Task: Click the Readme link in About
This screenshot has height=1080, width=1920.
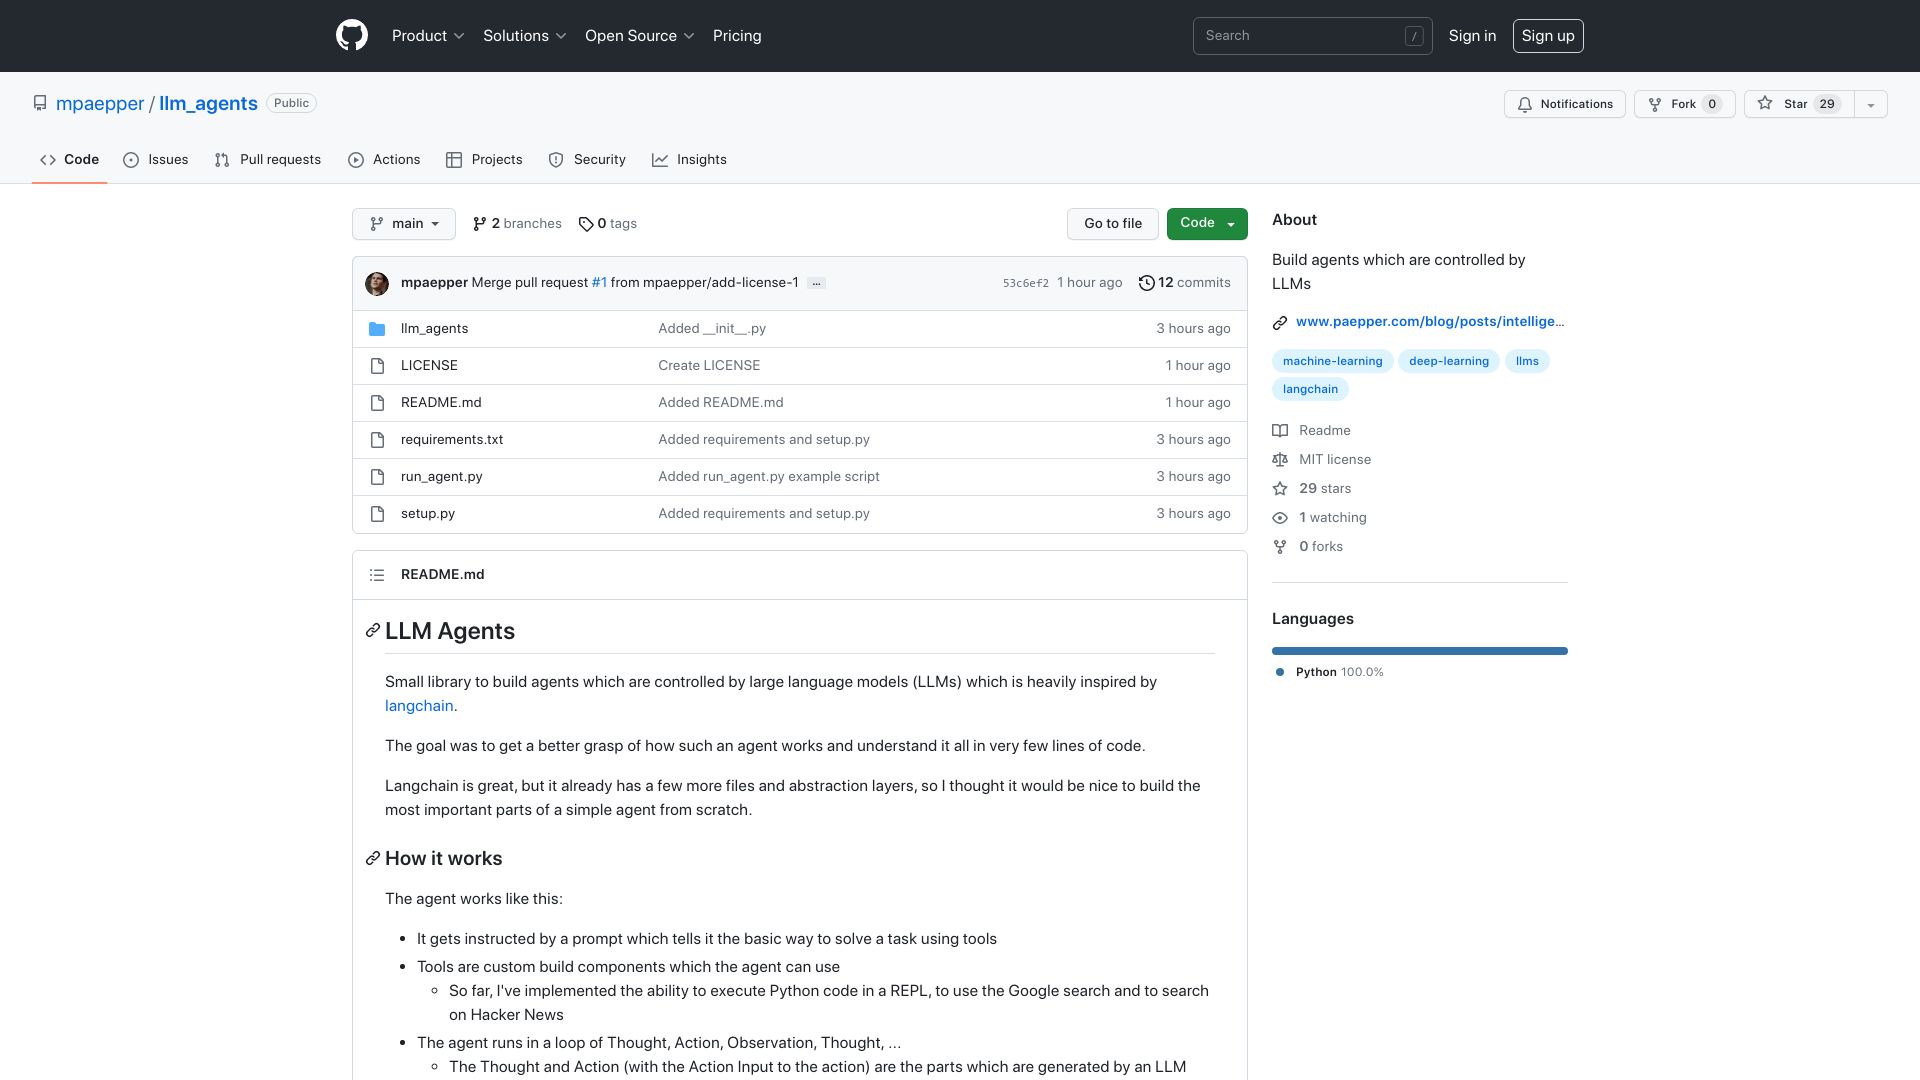Action: [x=1312, y=431]
